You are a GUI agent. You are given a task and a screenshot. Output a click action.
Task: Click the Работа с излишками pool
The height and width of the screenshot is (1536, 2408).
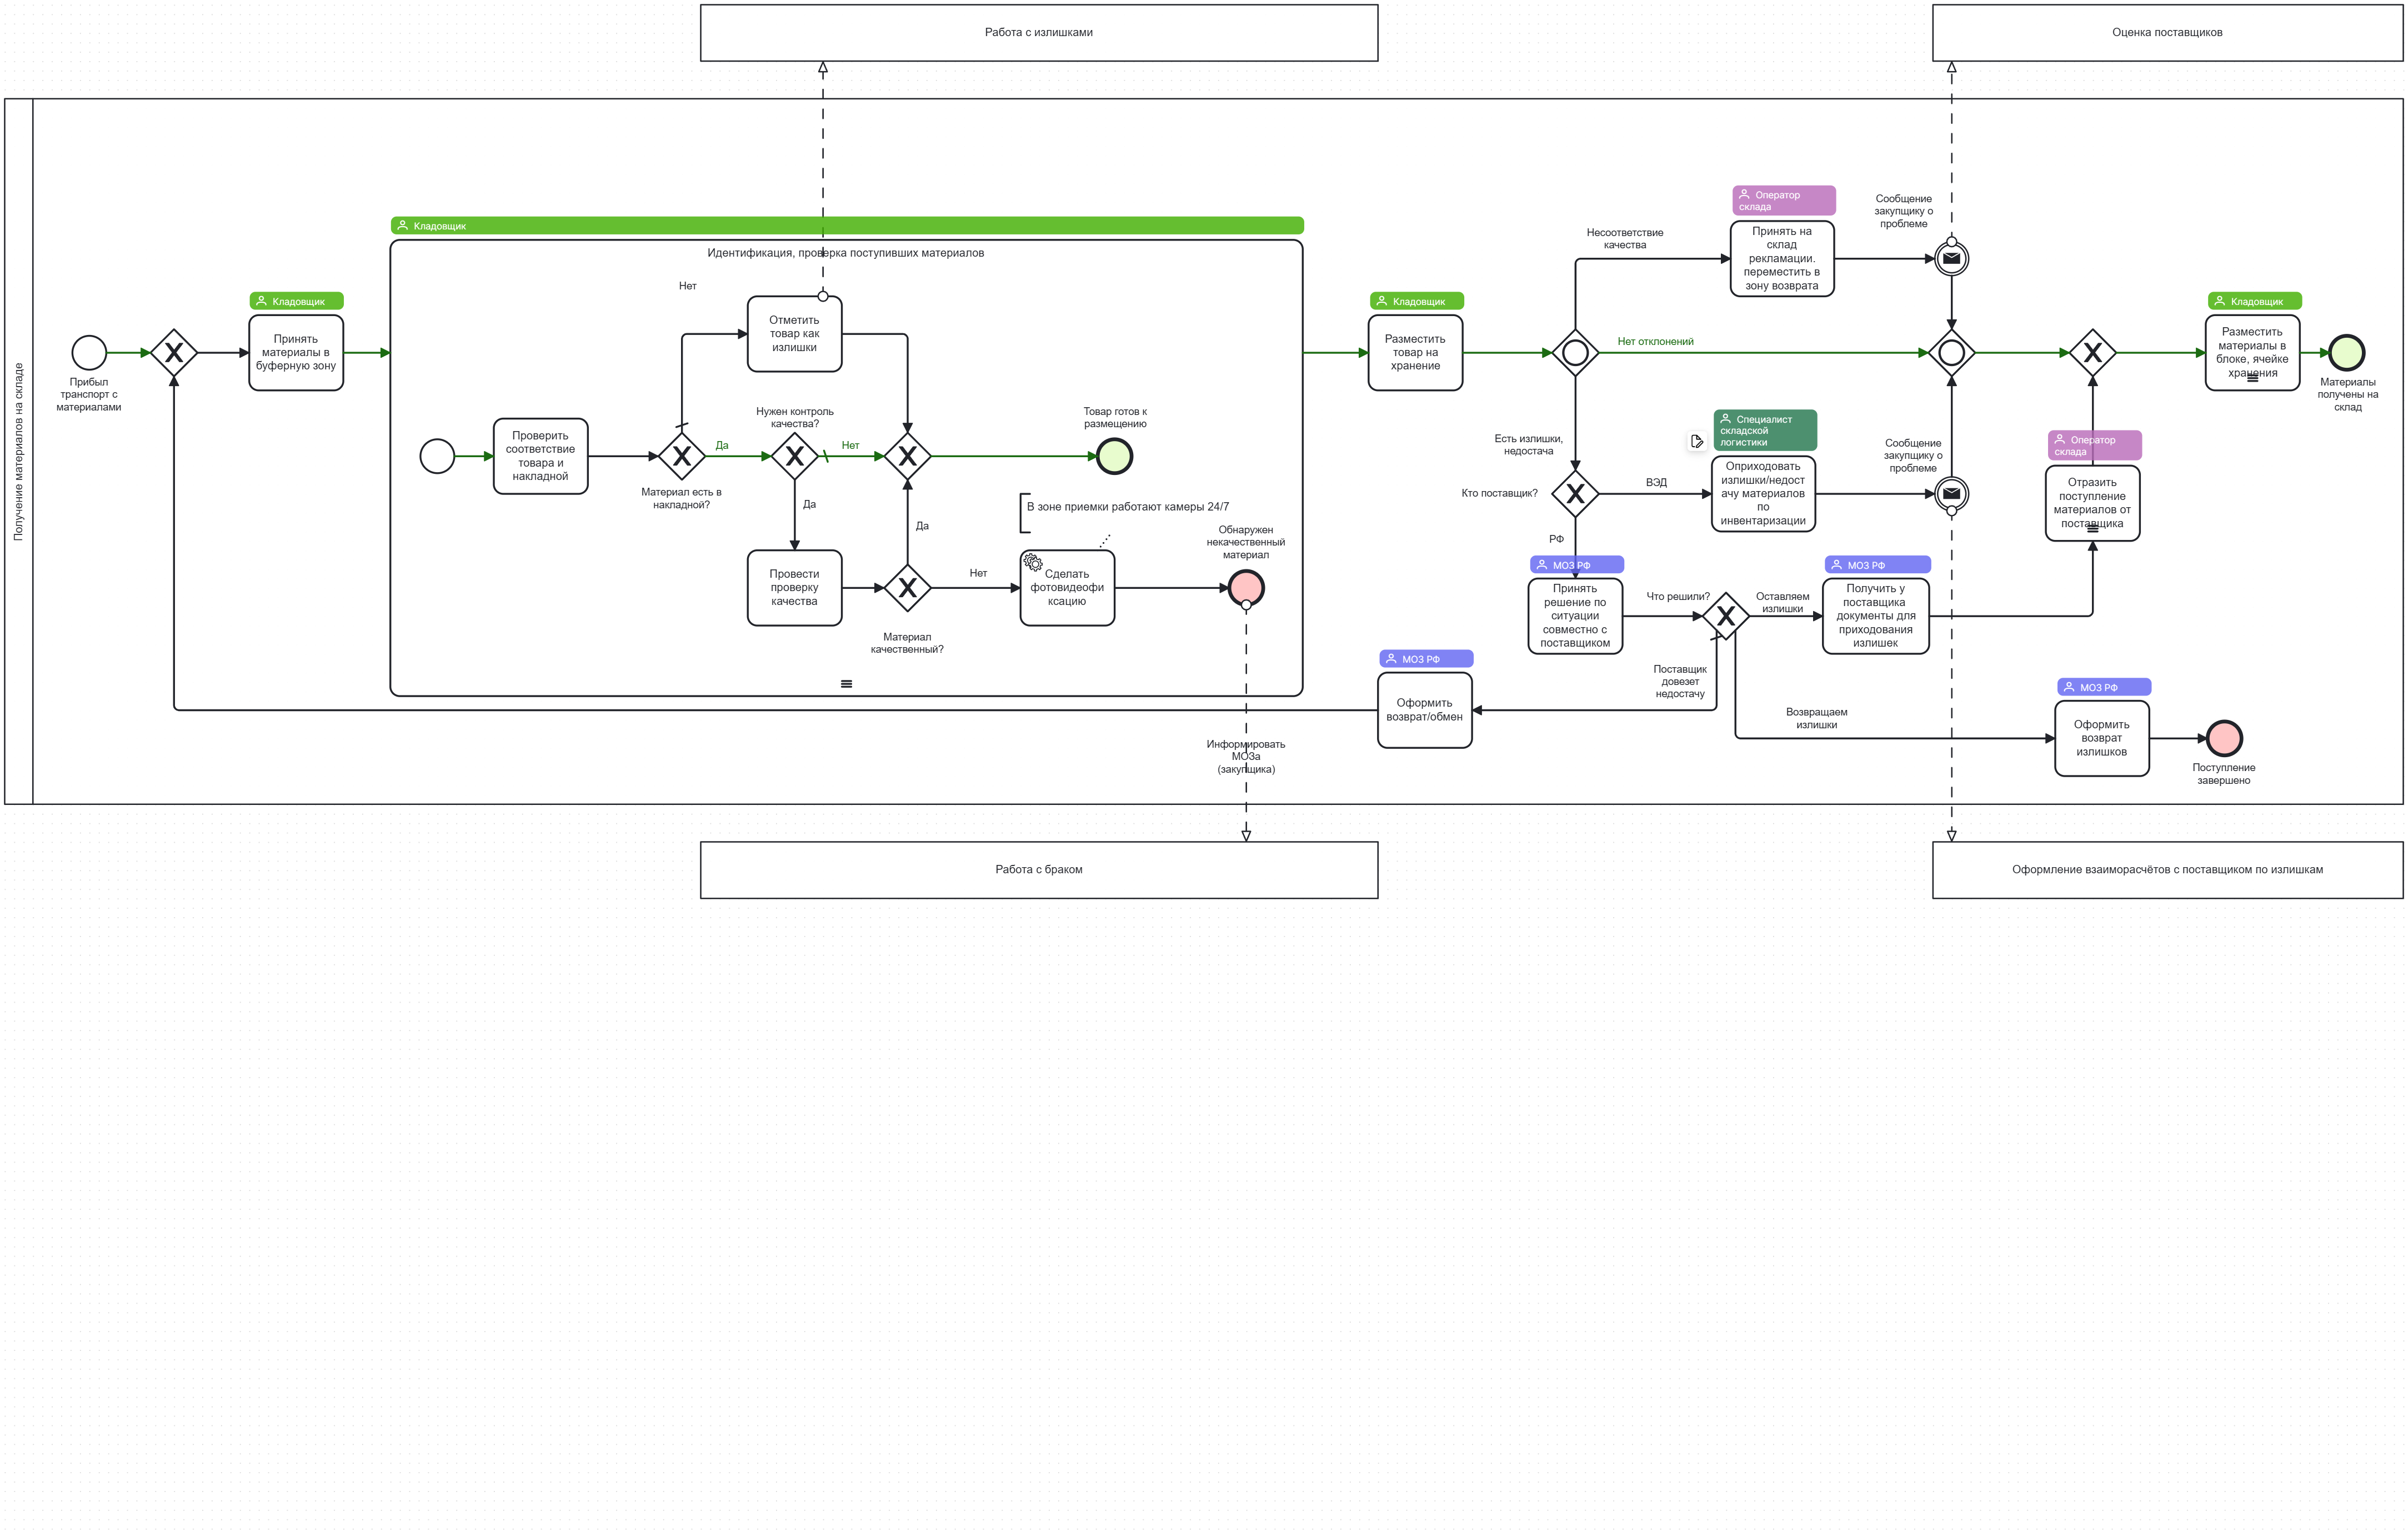[x=1038, y=33]
